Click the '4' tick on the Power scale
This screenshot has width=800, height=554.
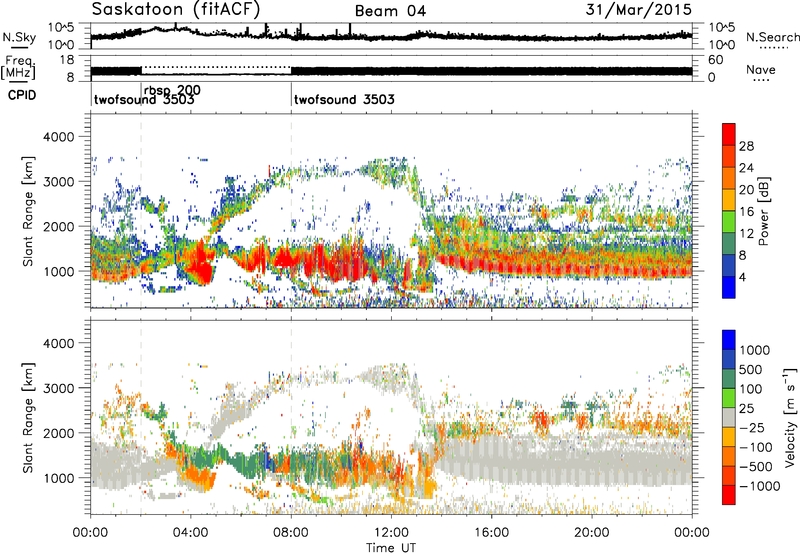click(742, 277)
